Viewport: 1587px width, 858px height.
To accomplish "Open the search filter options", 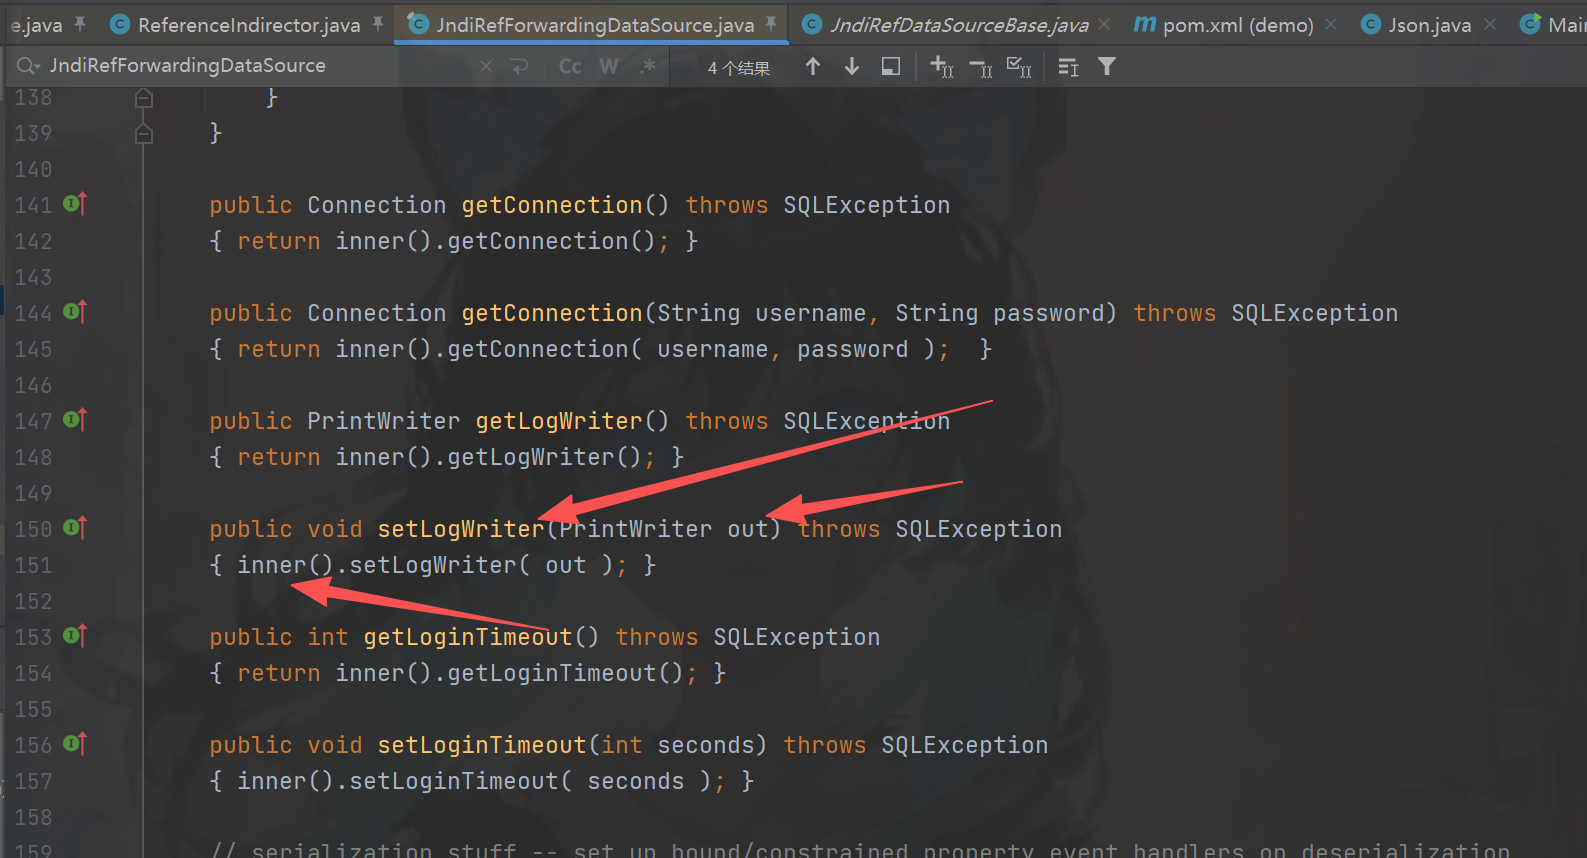I will pos(1107,67).
